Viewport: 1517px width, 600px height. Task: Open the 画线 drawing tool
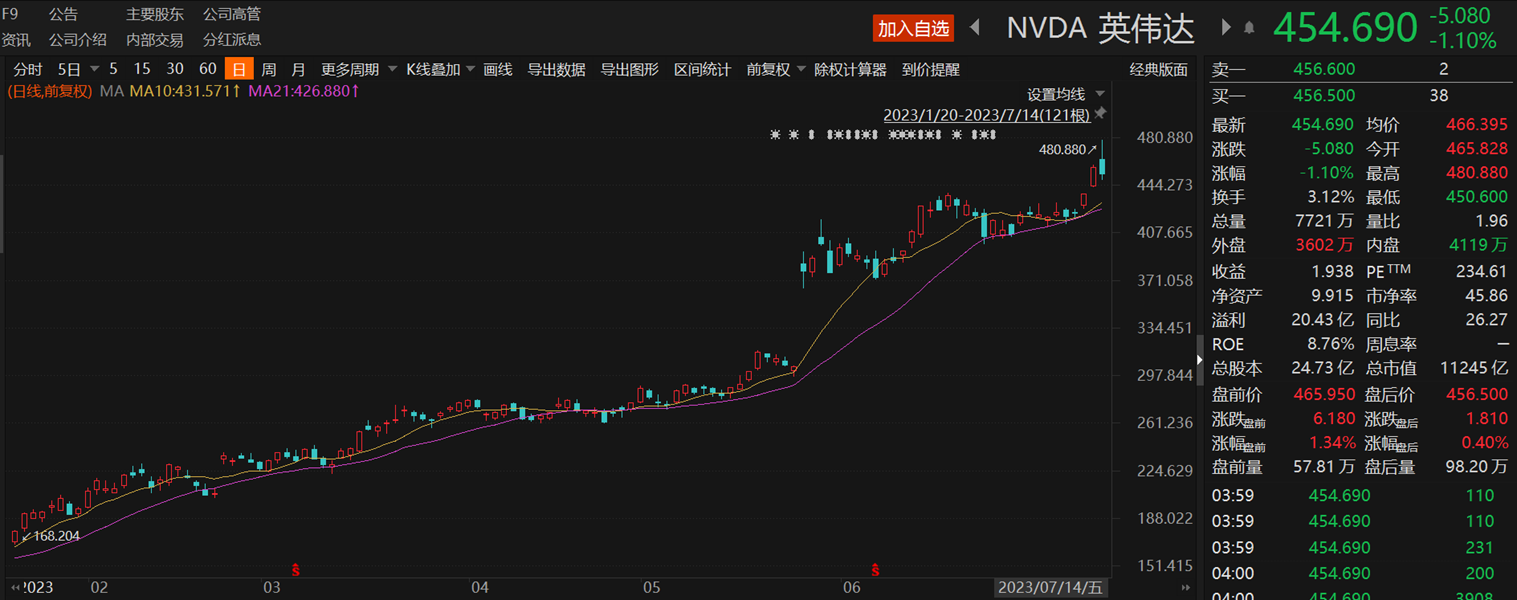[x=497, y=69]
